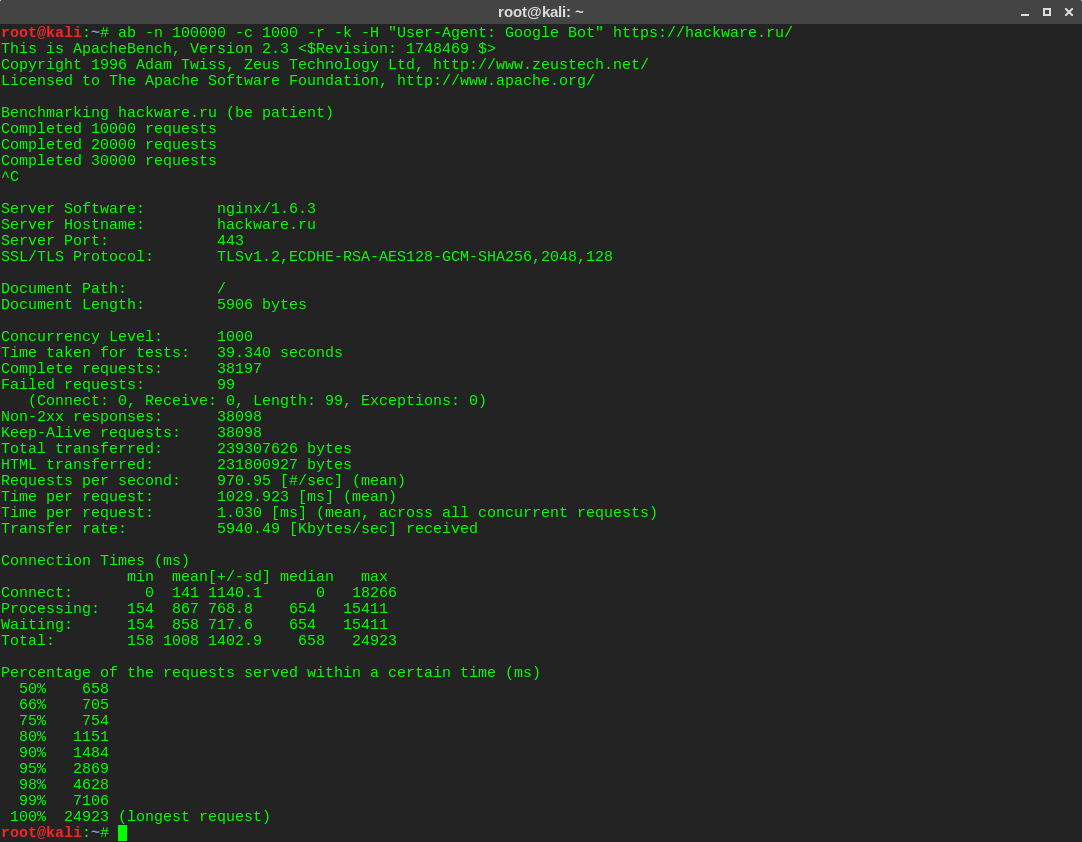Image resolution: width=1082 pixels, height=842 pixels.
Task: Click the hackware.ru Server Hostname value
Action: [266, 224]
